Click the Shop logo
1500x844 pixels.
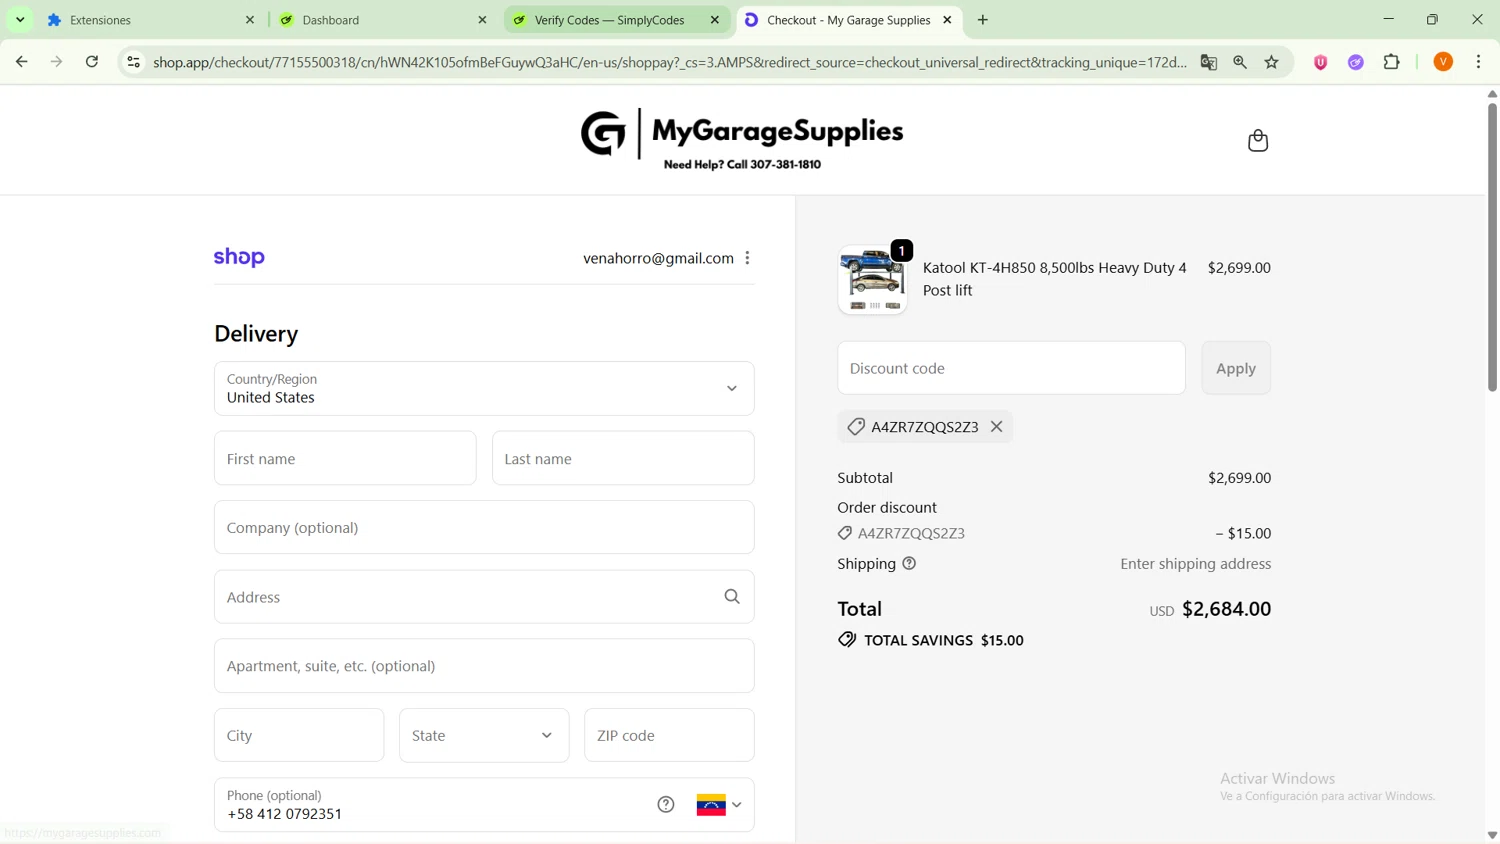pos(239,257)
